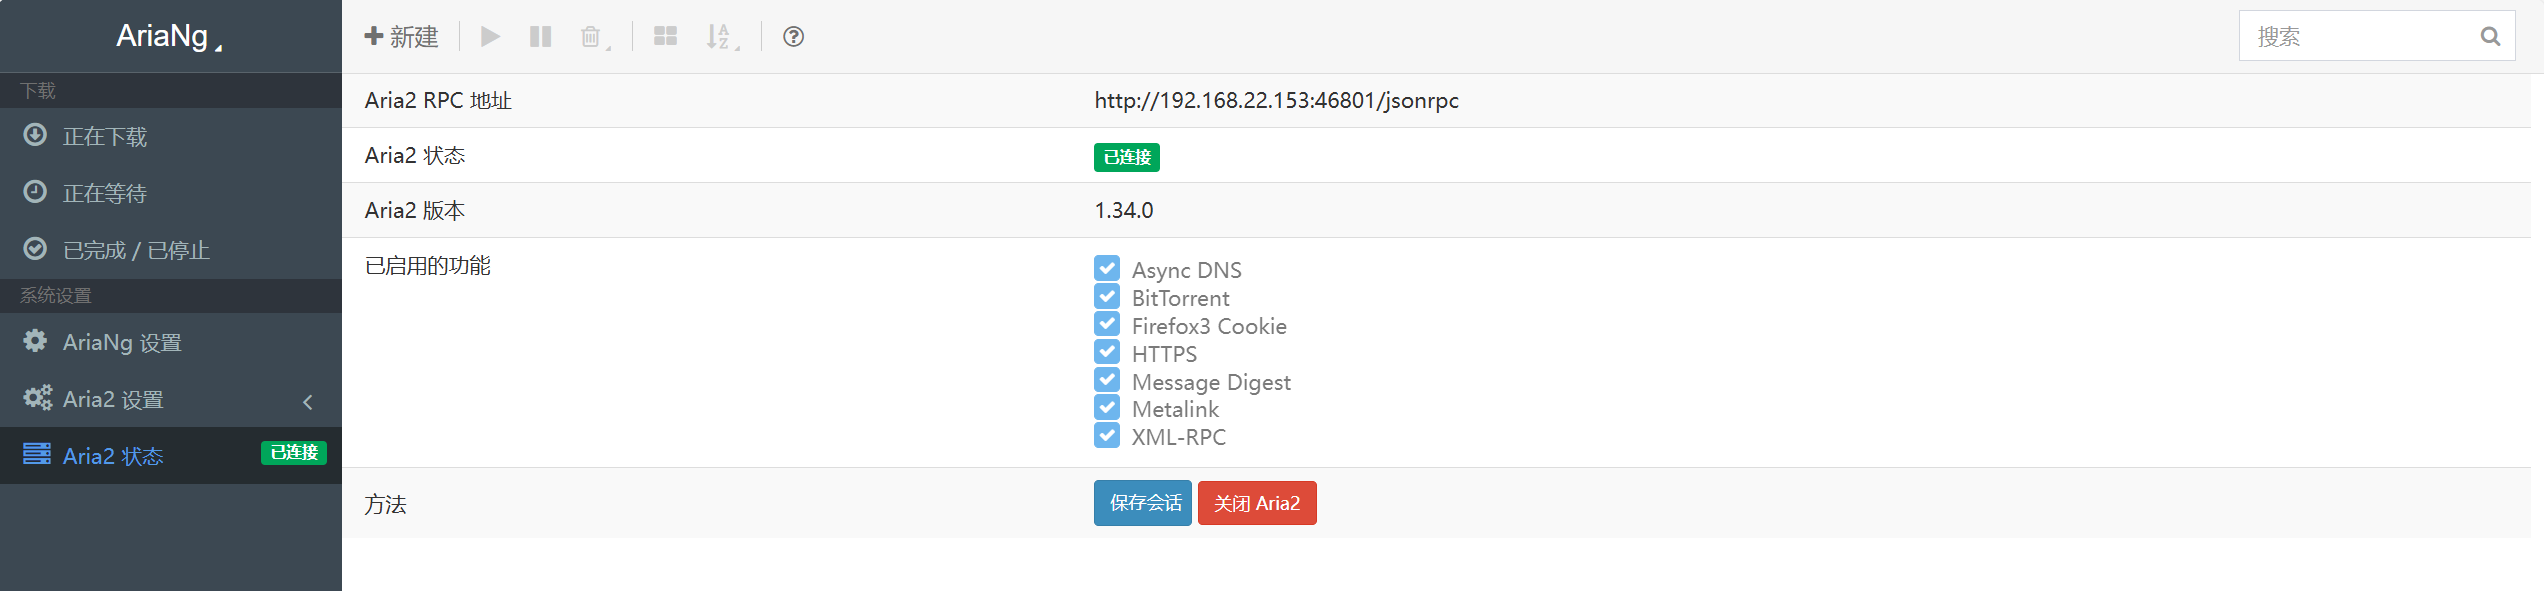Click the grid select-all toolbar icon
This screenshot has height=591, width=2544.
(x=665, y=37)
